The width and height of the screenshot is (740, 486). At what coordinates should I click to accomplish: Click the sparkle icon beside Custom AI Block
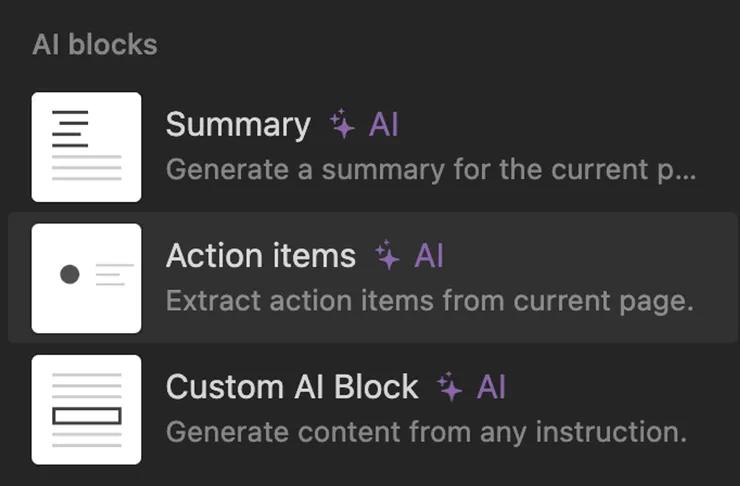point(450,388)
